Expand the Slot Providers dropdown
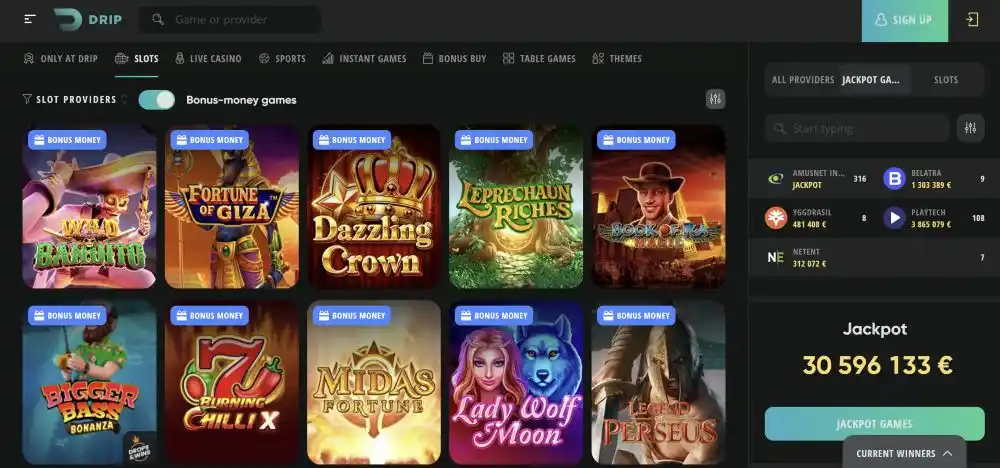The height and width of the screenshot is (468, 1000). 75,99
